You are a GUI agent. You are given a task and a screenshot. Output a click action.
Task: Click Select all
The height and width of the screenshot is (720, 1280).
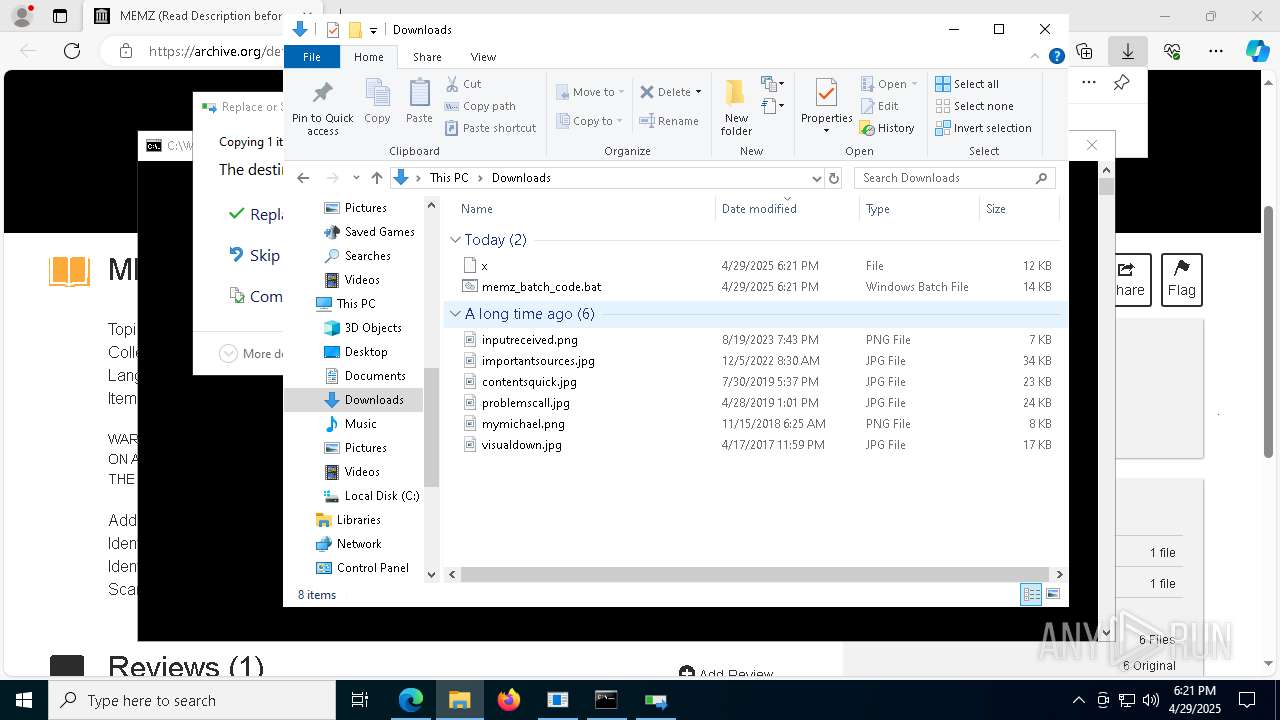tap(967, 84)
